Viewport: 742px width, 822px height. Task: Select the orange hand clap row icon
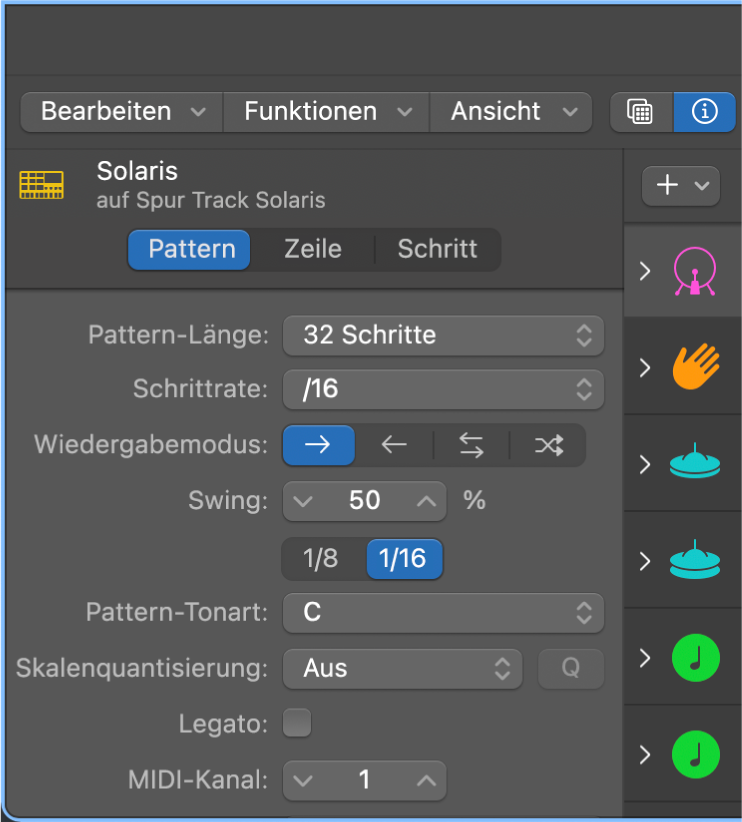click(694, 367)
